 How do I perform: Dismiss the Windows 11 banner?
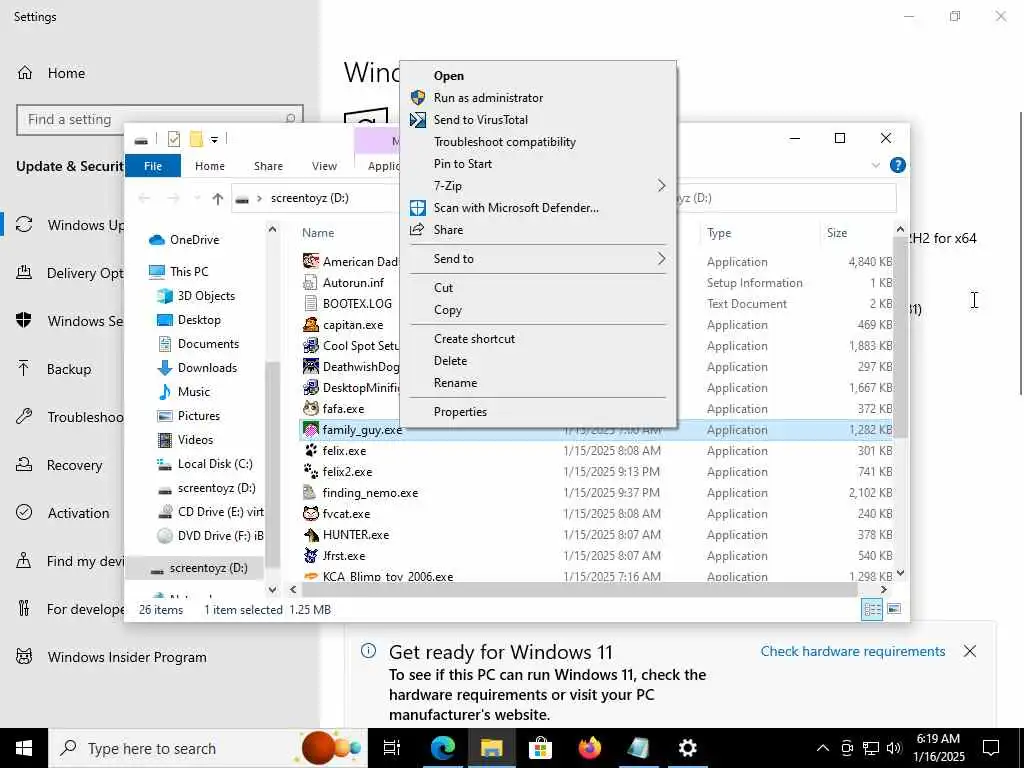pyautogui.click(x=970, y=651)
